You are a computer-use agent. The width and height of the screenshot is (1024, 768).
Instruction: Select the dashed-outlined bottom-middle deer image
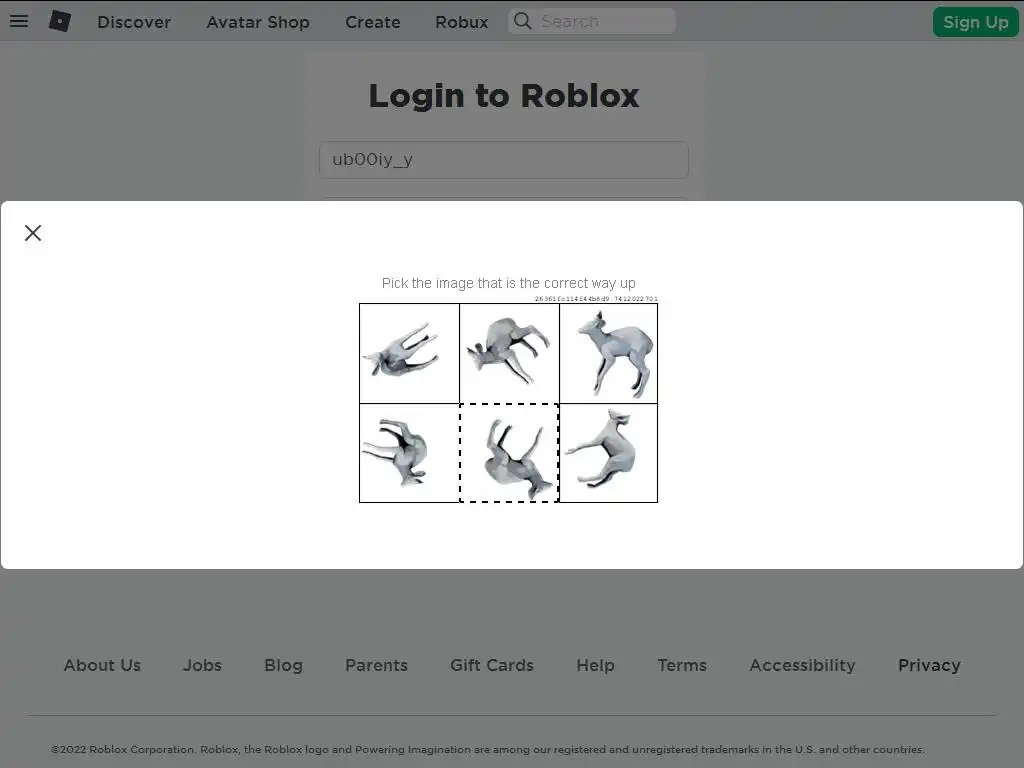pos(509,453)
